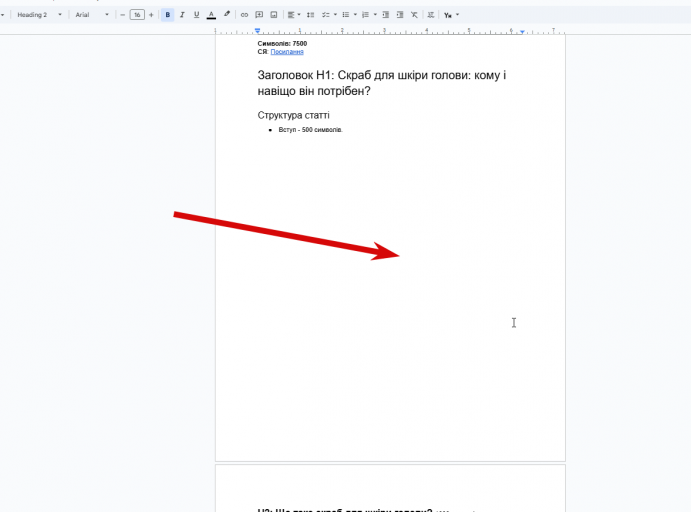Apply a bulleted list

(346, 15)
